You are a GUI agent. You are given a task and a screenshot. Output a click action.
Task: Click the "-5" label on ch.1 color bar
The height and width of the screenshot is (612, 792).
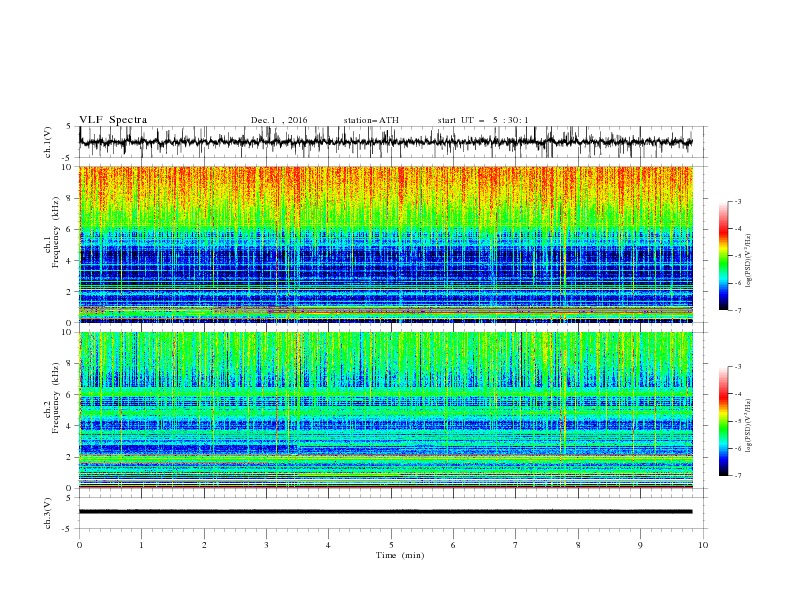click(738, 256)
